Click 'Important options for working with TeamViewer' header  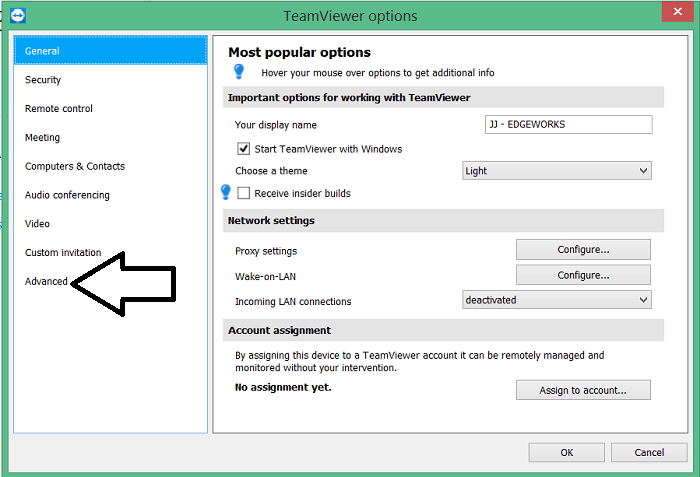443,97
